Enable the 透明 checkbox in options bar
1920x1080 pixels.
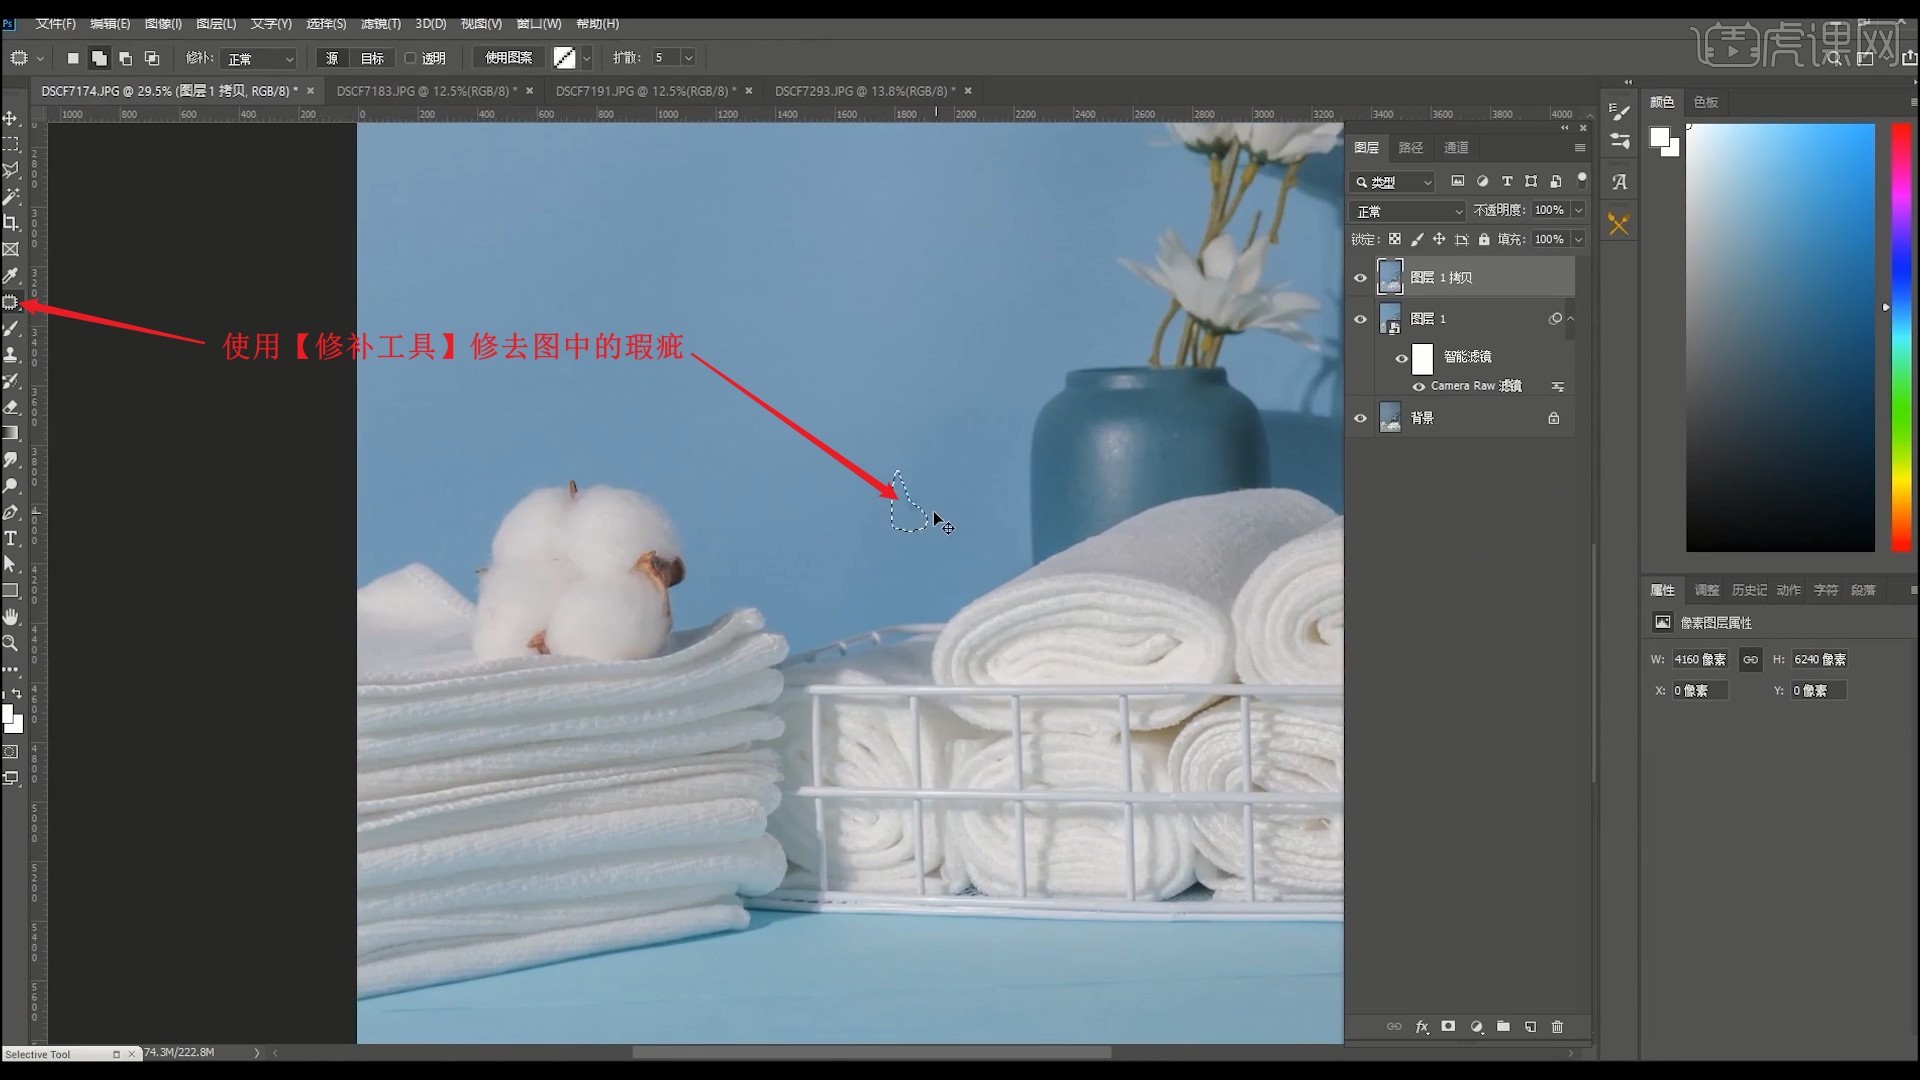(410, 59)
